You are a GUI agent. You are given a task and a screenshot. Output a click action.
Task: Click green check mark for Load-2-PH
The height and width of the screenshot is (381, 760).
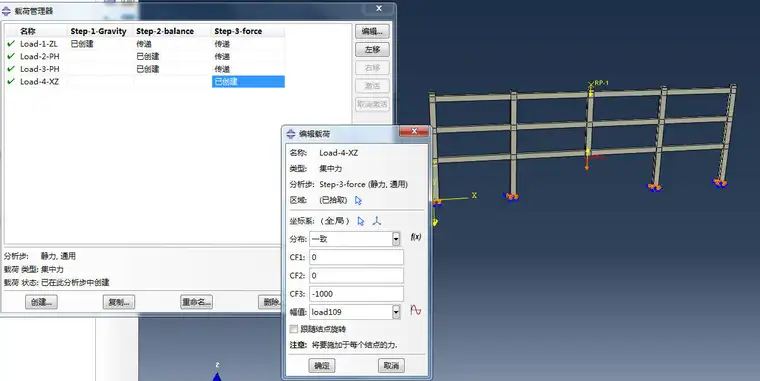pos(11,56)
